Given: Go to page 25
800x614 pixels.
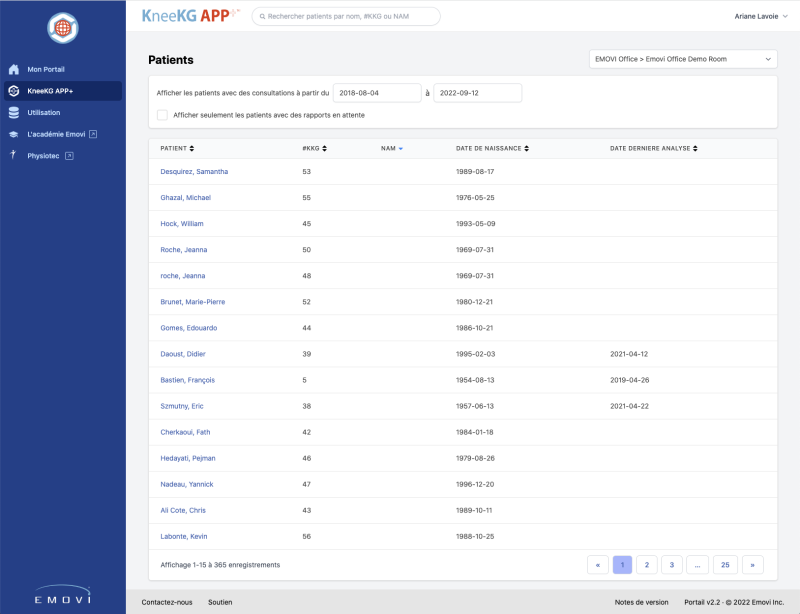Looking at the screenshot, I should [725, 565].
